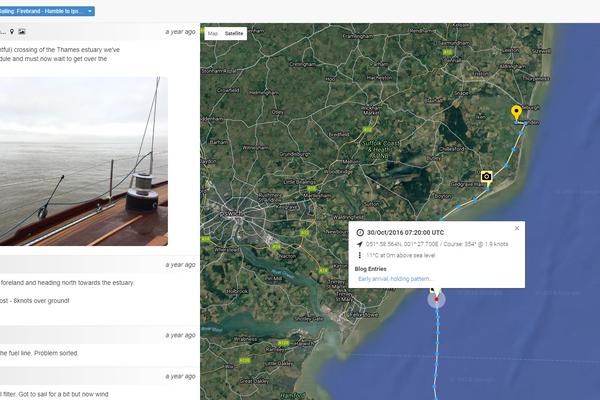Switch the map to Satellite view
This screenshot has height=400, width=600.
pyautogui.click(x=234, y=33)
